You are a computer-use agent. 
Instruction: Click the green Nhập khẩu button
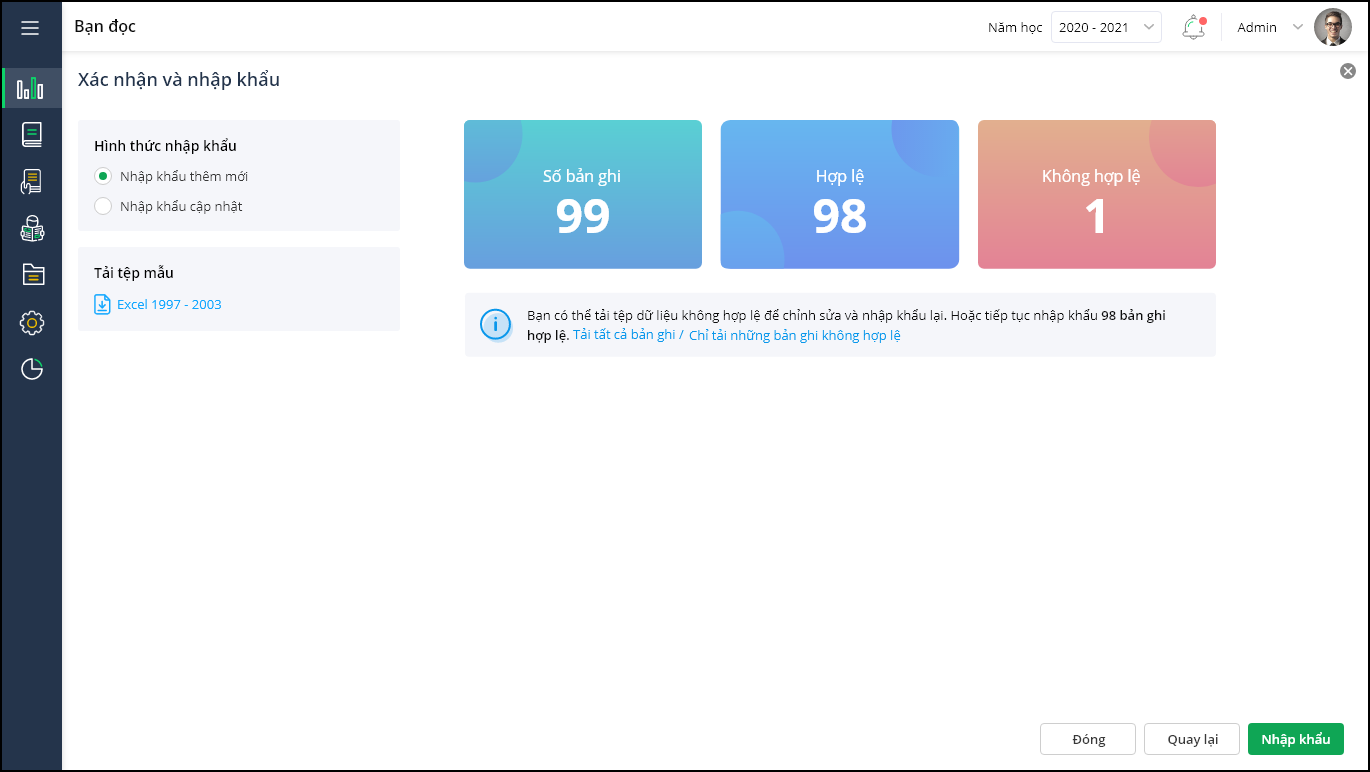click(1296, 739)
